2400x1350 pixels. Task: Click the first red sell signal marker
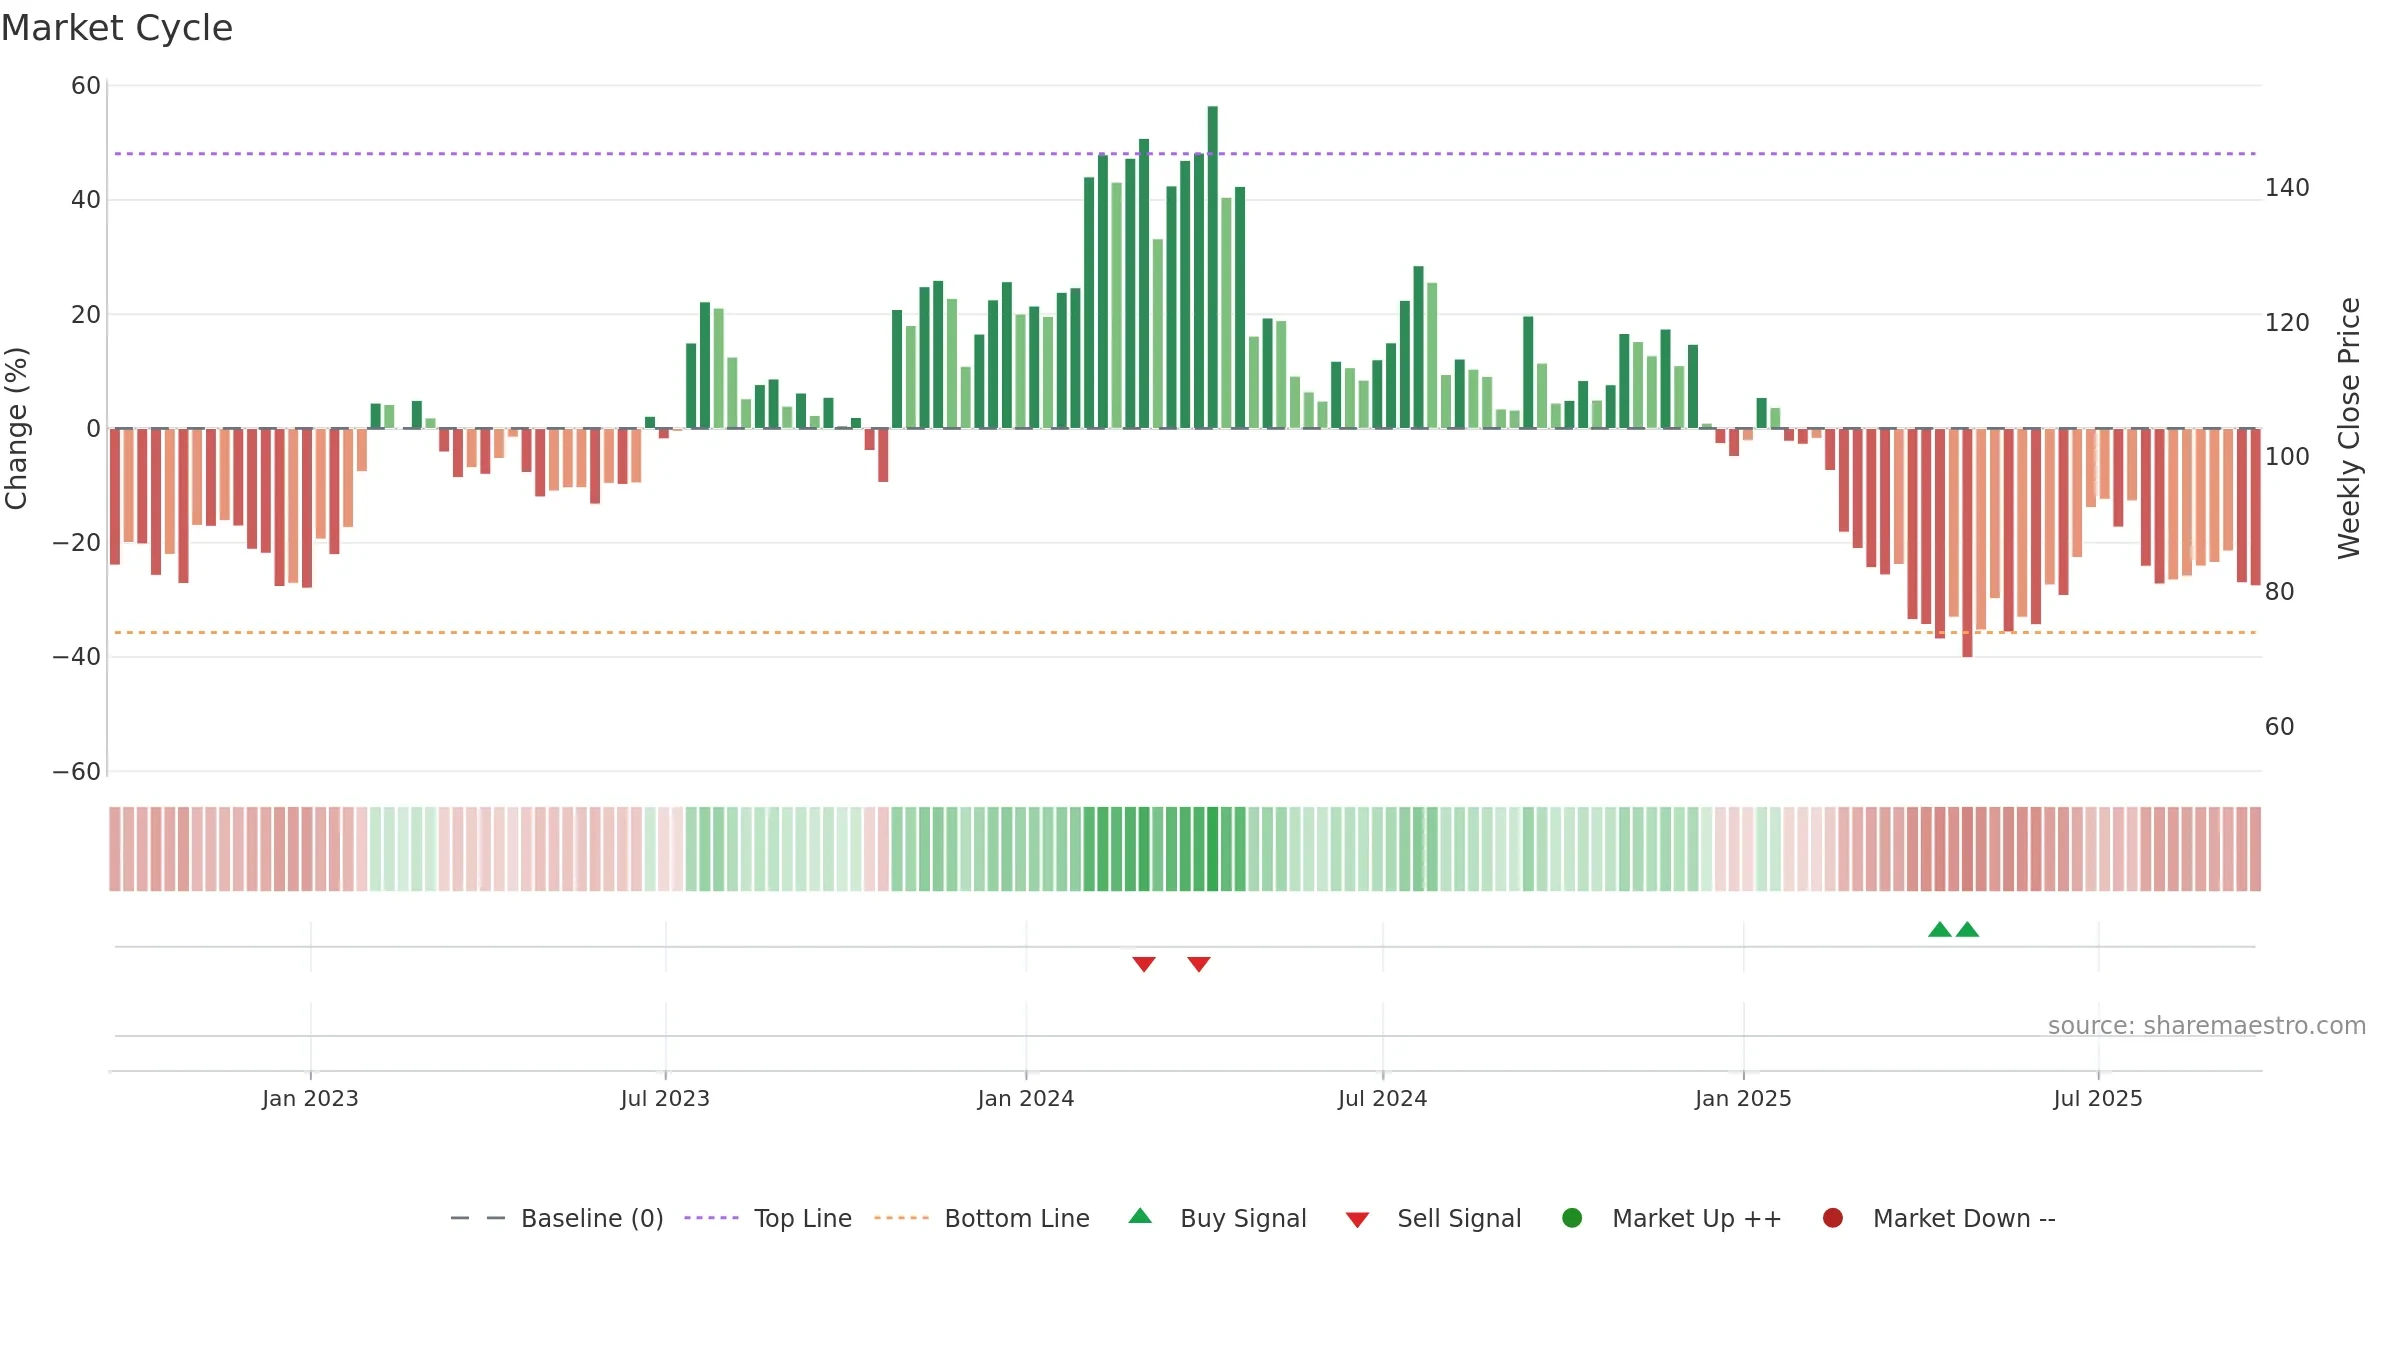(1144, 964)
